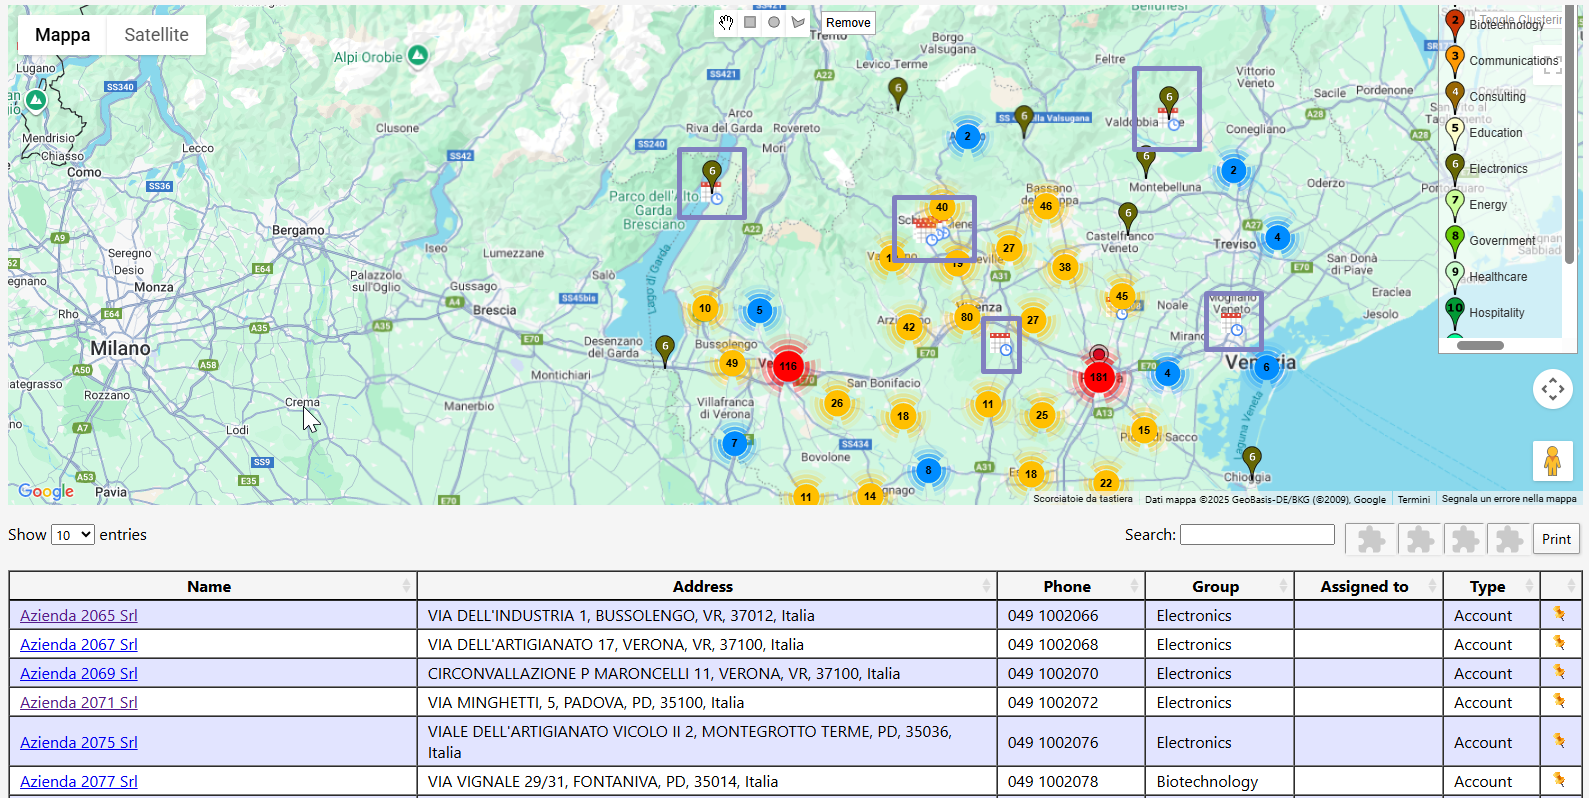The image size is (1589, 798).
Task: Click the red 116 cluster marker
Action: (x=788, y=366)
